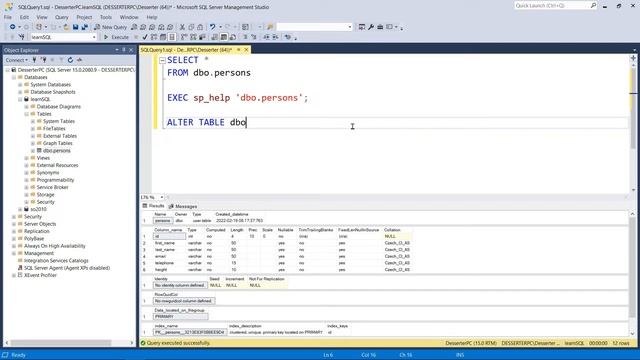The height and width of the screenshot is (360, 640).
Task: Click the Paste clipboard icon
Action: coord(200,27)
